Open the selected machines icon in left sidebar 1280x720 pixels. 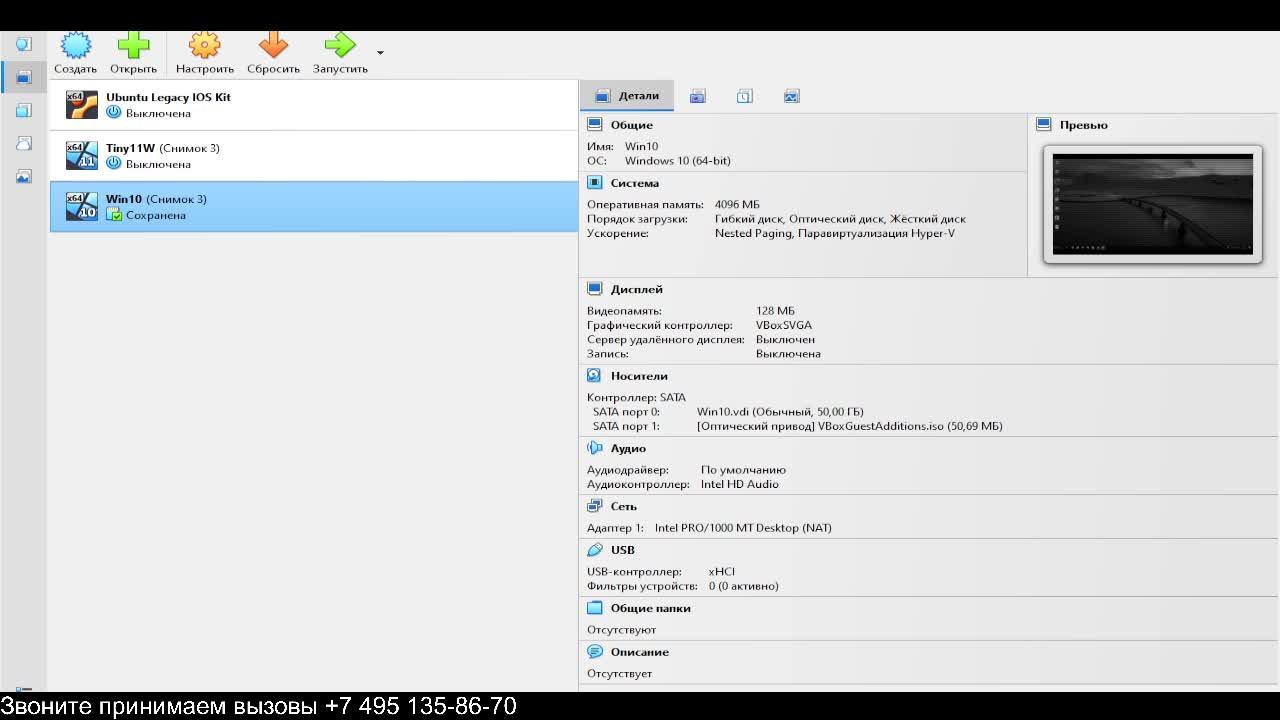coord(23,77)
